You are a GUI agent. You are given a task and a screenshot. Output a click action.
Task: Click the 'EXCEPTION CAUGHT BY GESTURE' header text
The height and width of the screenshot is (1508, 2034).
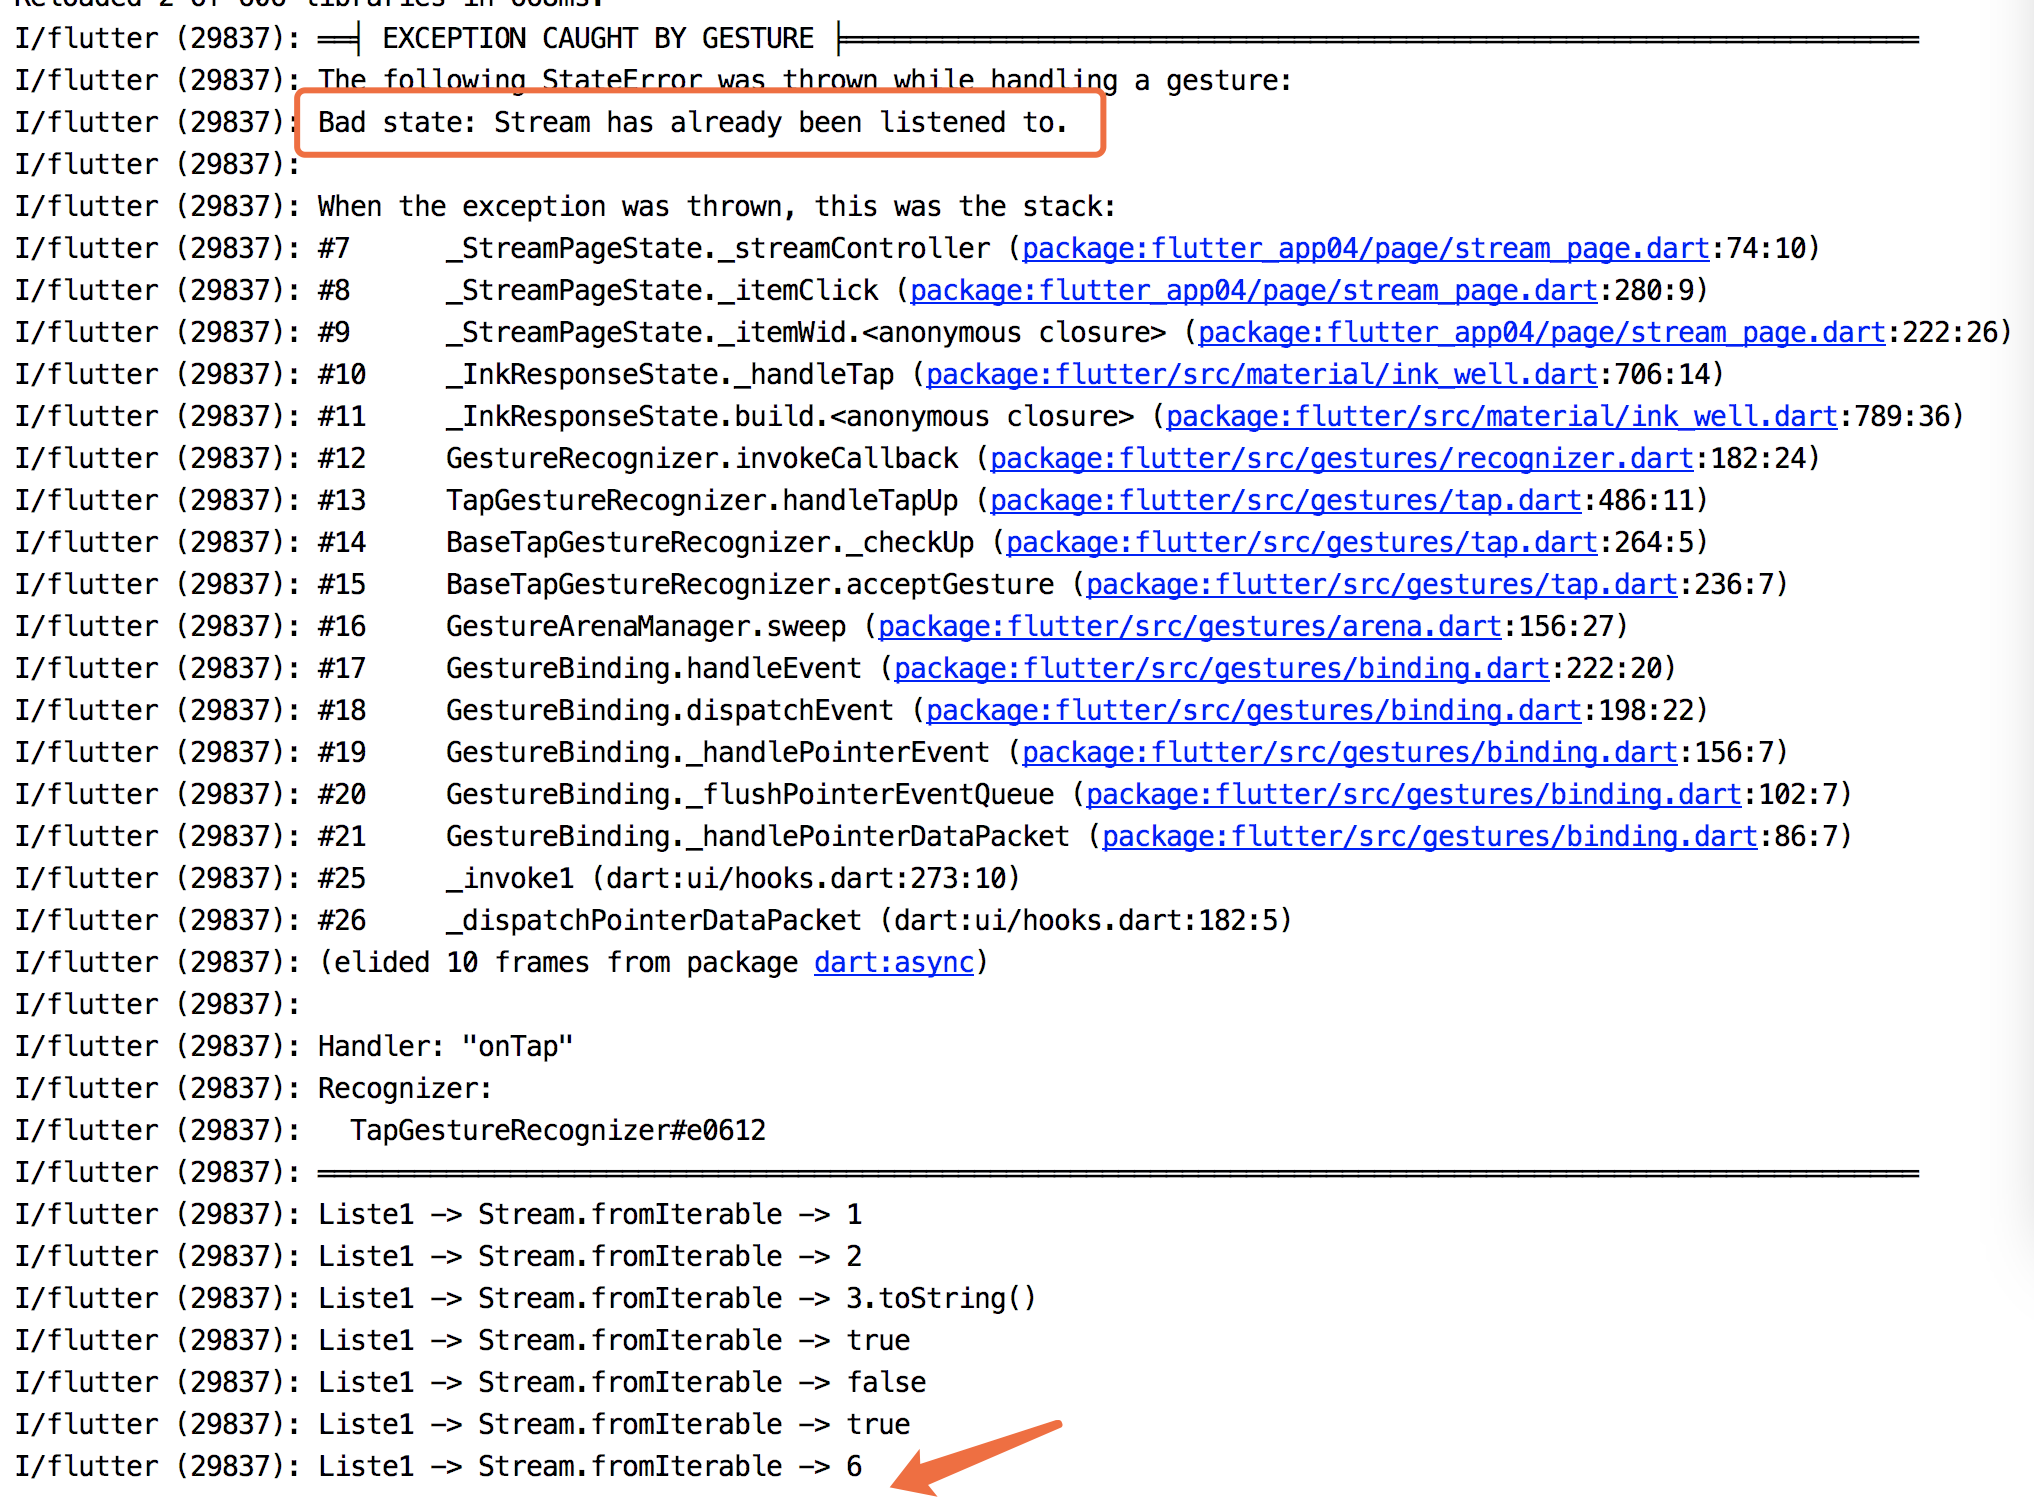597,38
